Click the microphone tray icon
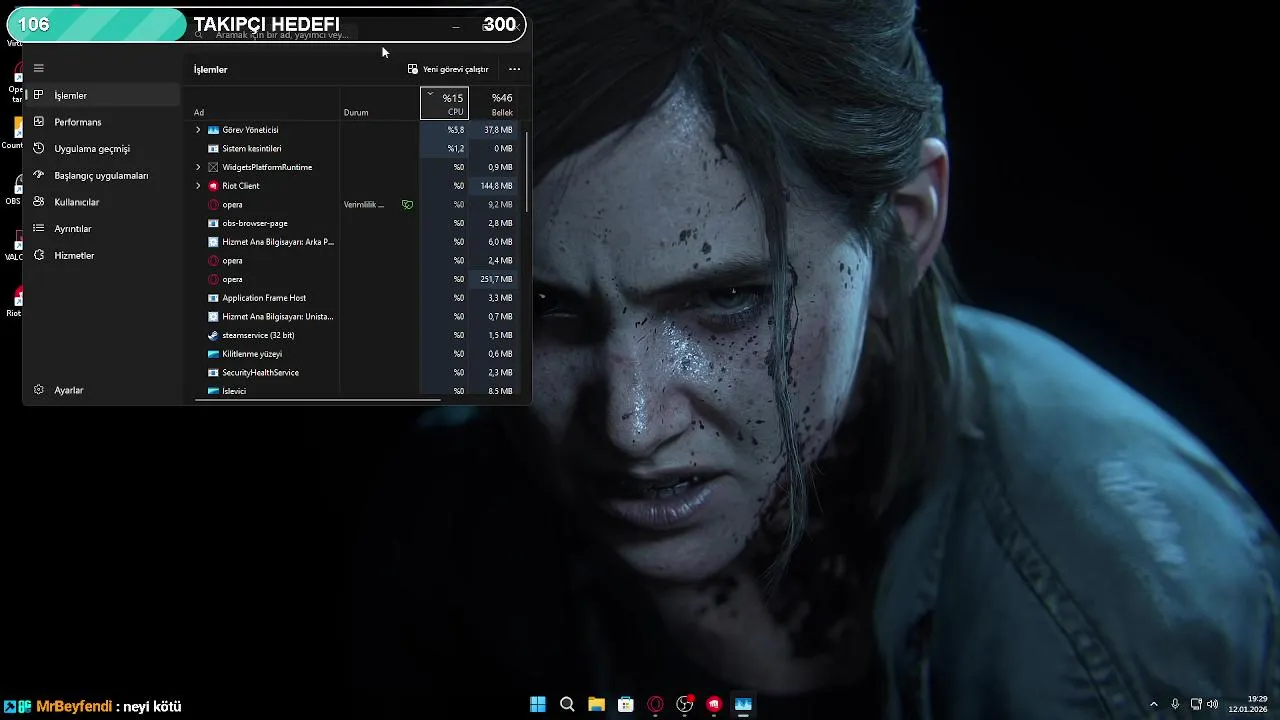 (1175, 704)
